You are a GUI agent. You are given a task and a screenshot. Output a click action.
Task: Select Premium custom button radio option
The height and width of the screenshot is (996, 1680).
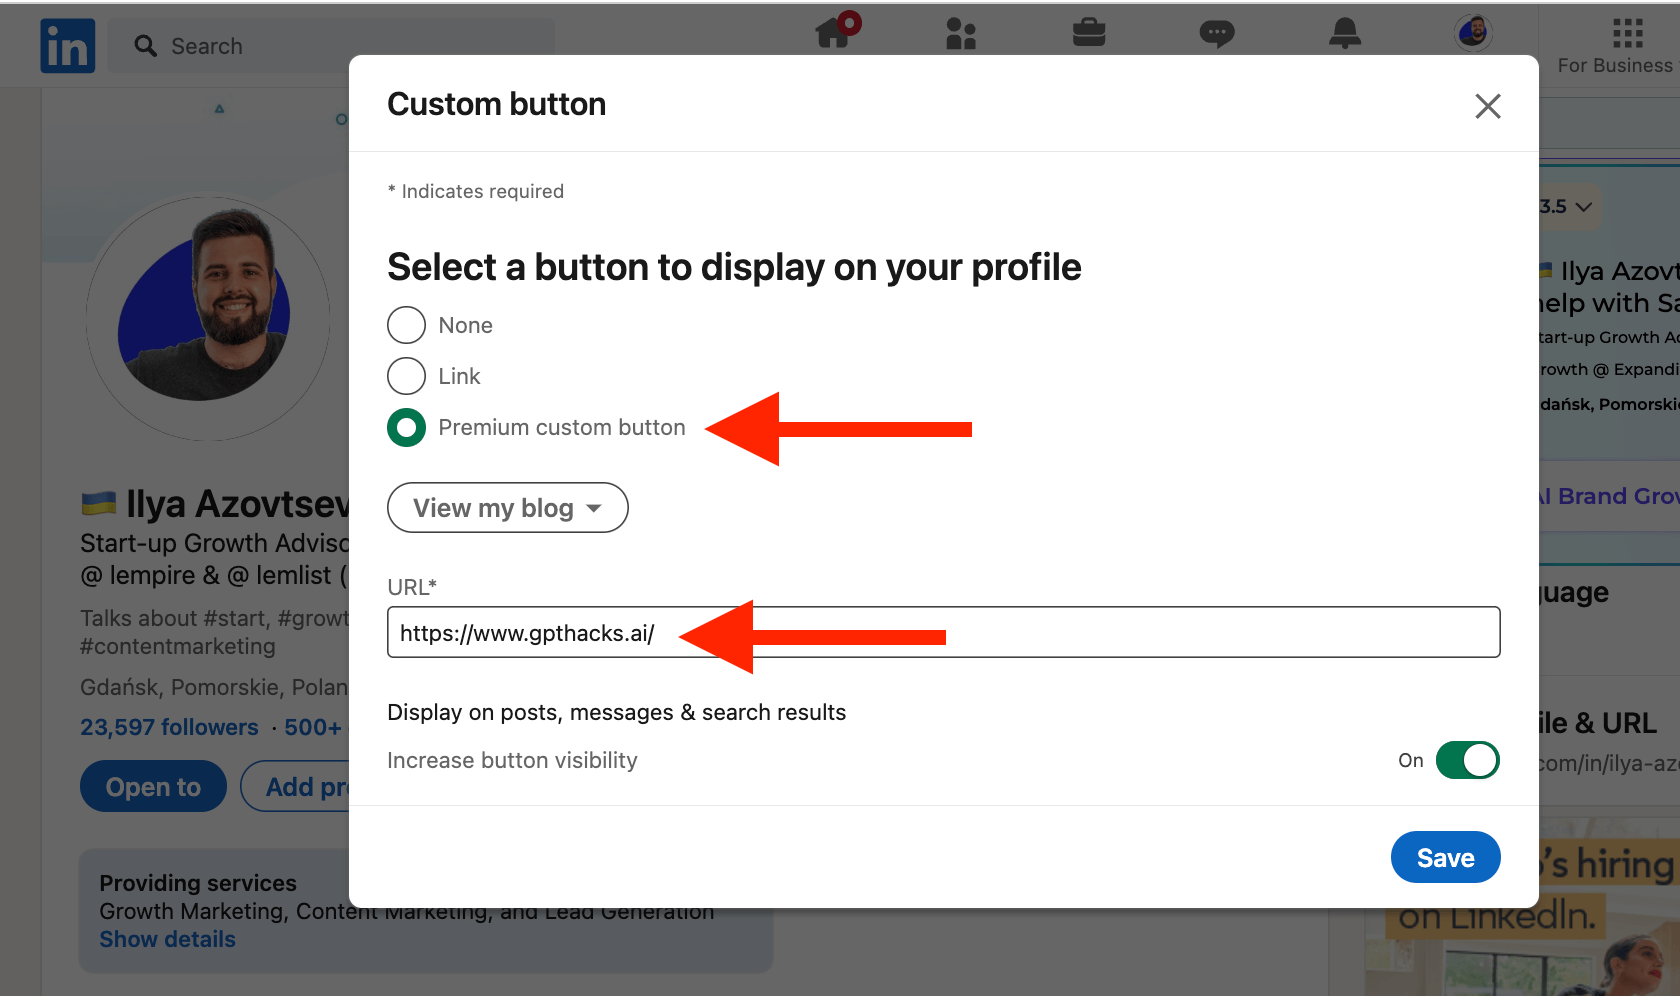(x=406, y=428)
